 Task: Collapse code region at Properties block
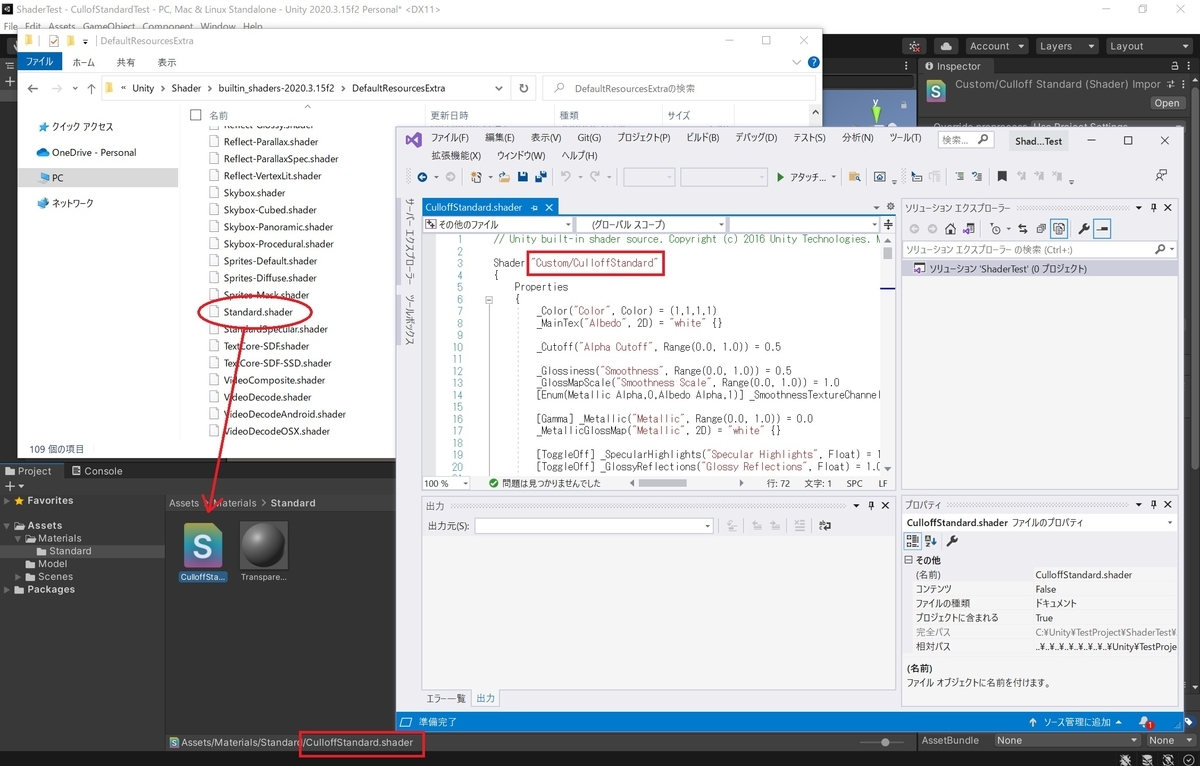(489, 299)
